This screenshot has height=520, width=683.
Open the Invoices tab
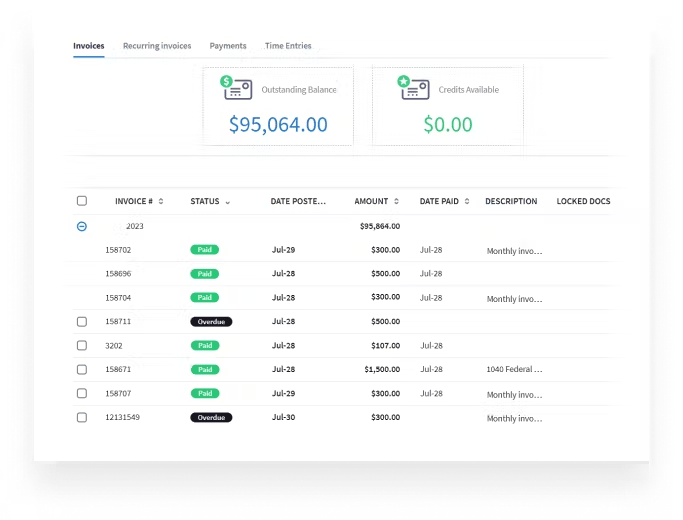[88, 46]
